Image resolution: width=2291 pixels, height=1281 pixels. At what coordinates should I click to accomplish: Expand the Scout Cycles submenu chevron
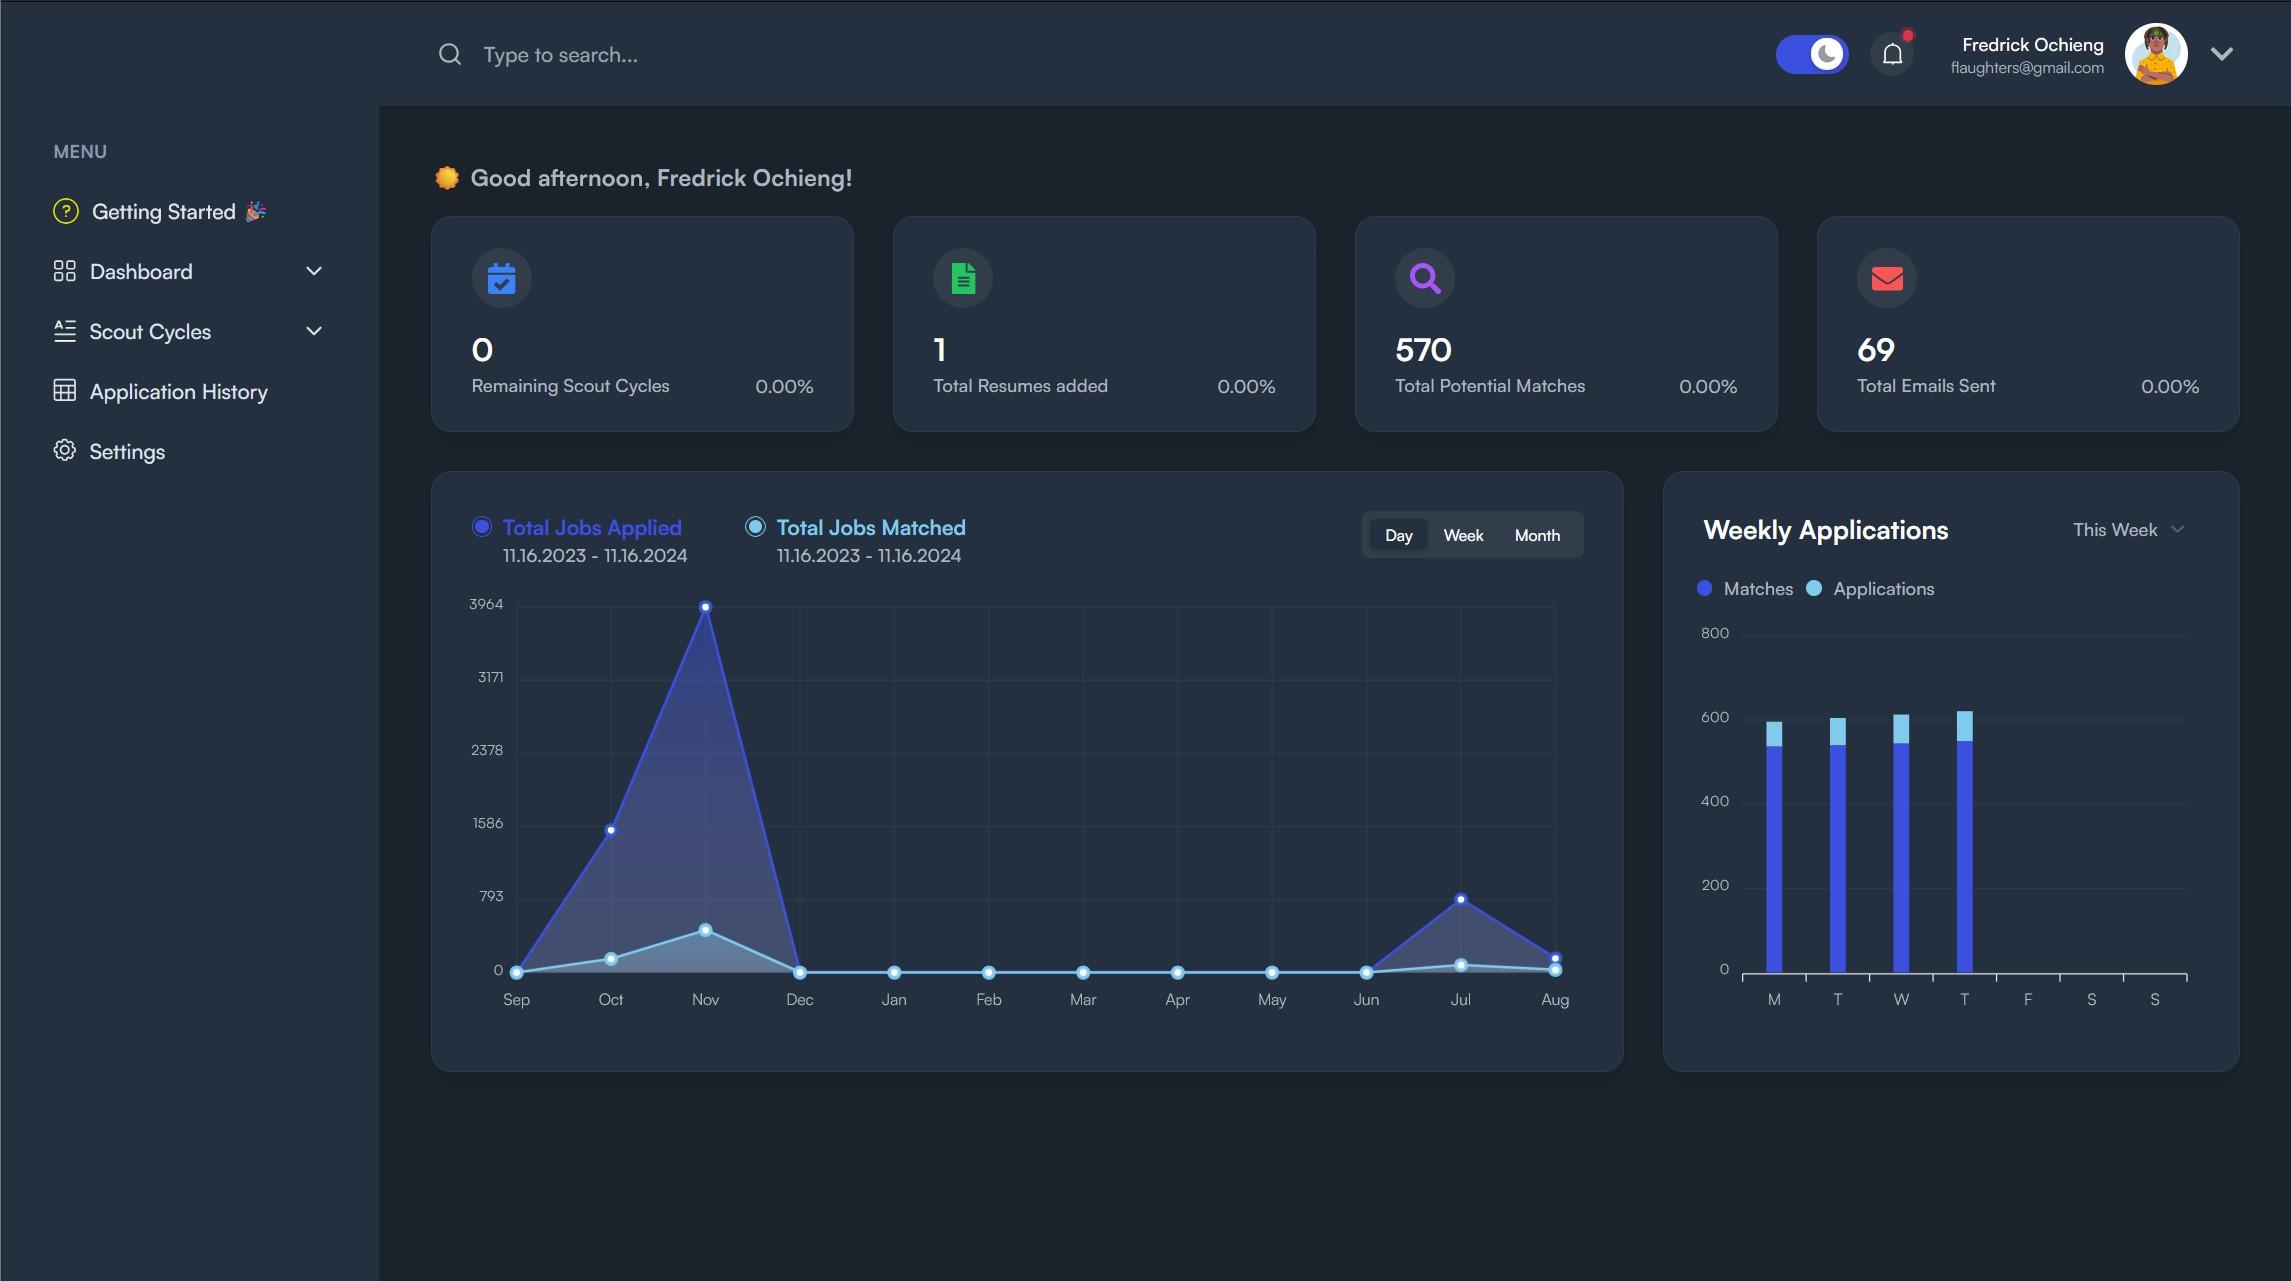pyautogui.click(x=314, y=331)
